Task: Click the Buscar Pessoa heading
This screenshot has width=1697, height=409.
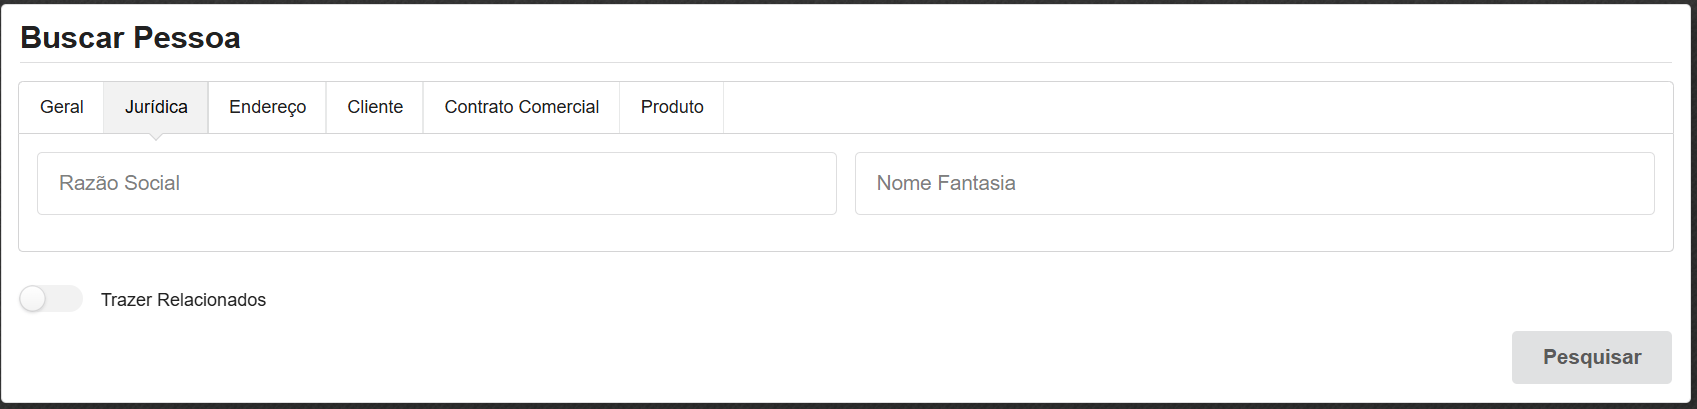Action: click(130, 38)
